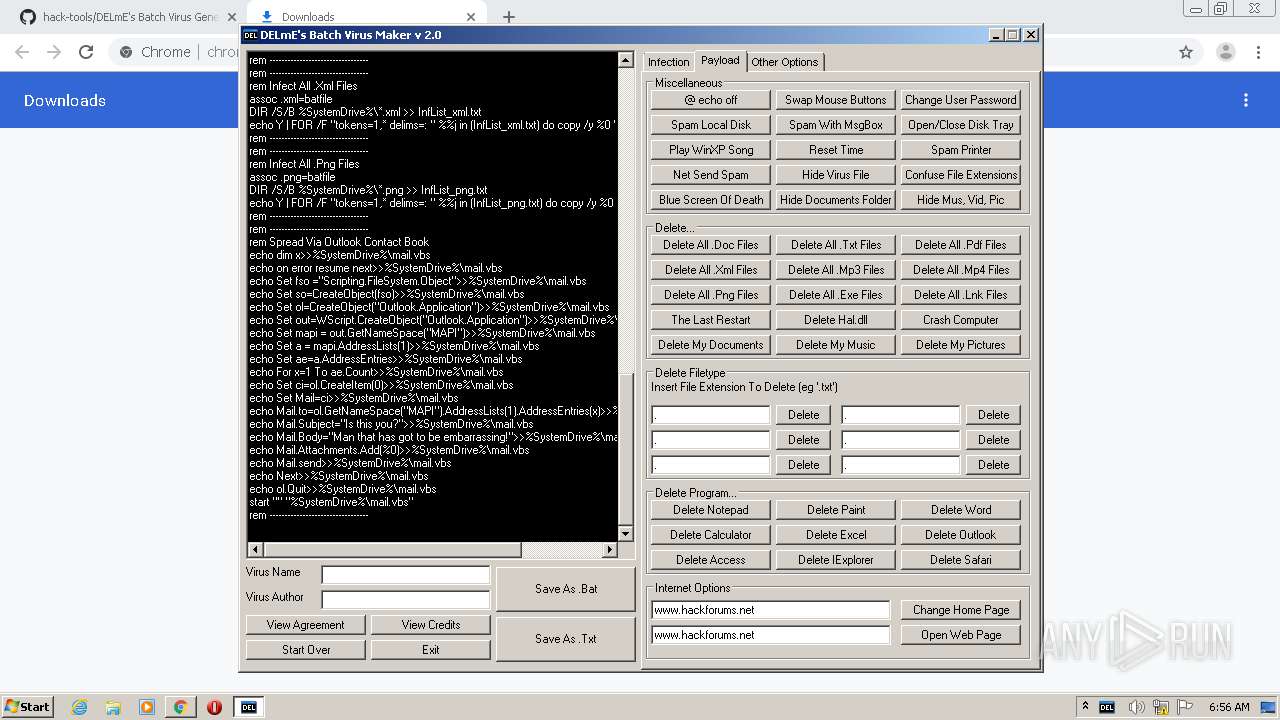This screenshot has width=1280, height=720.
Task: Click the Chrome reload icon
Action: tap(86, 52)
